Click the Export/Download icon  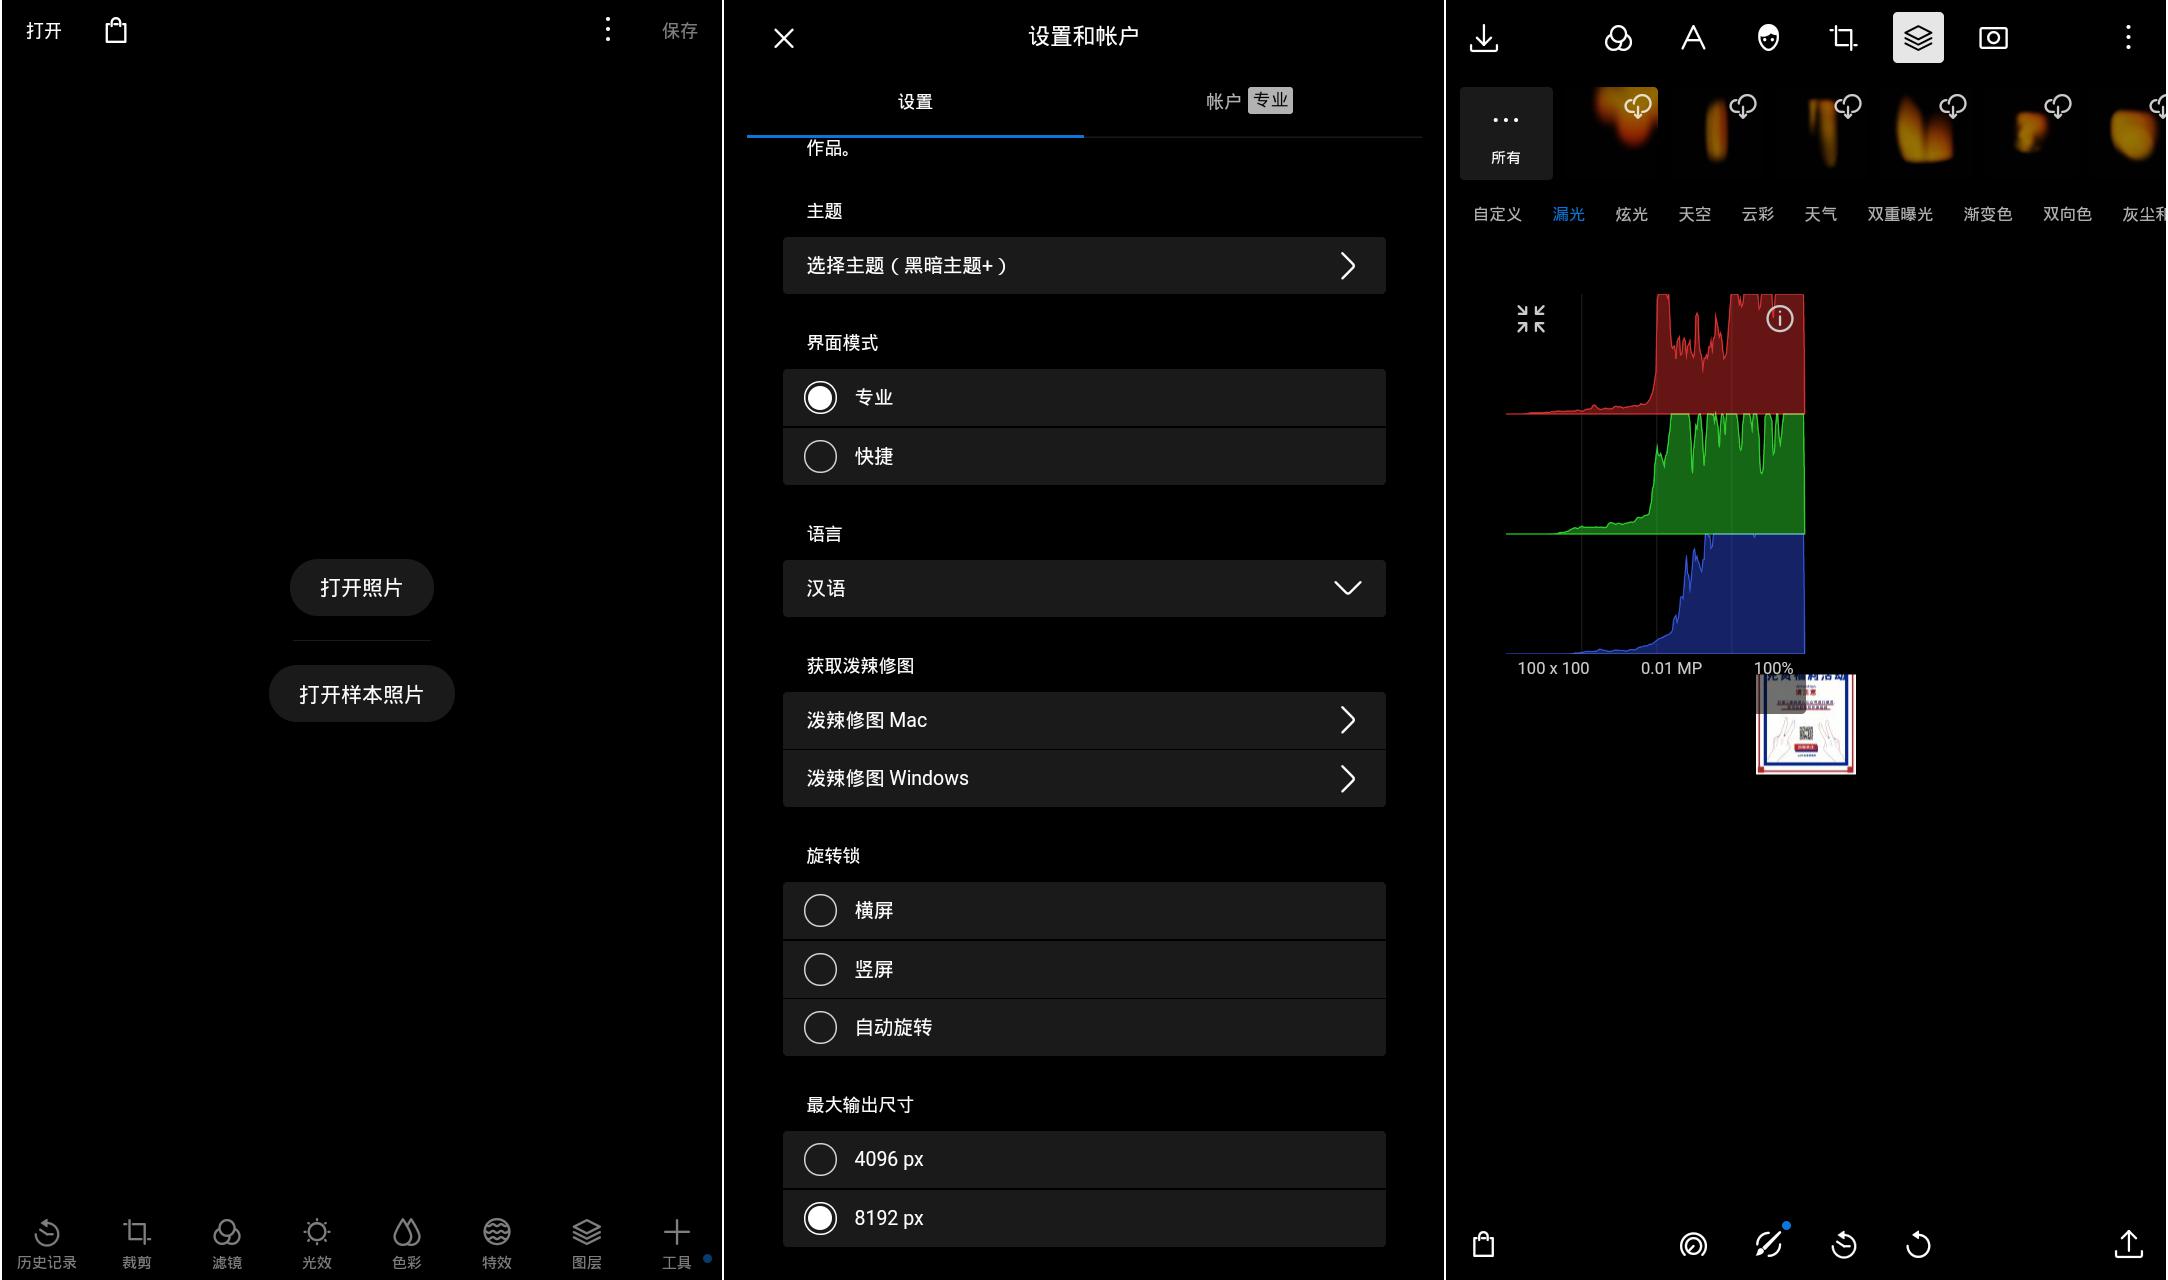coord(1484,37)
